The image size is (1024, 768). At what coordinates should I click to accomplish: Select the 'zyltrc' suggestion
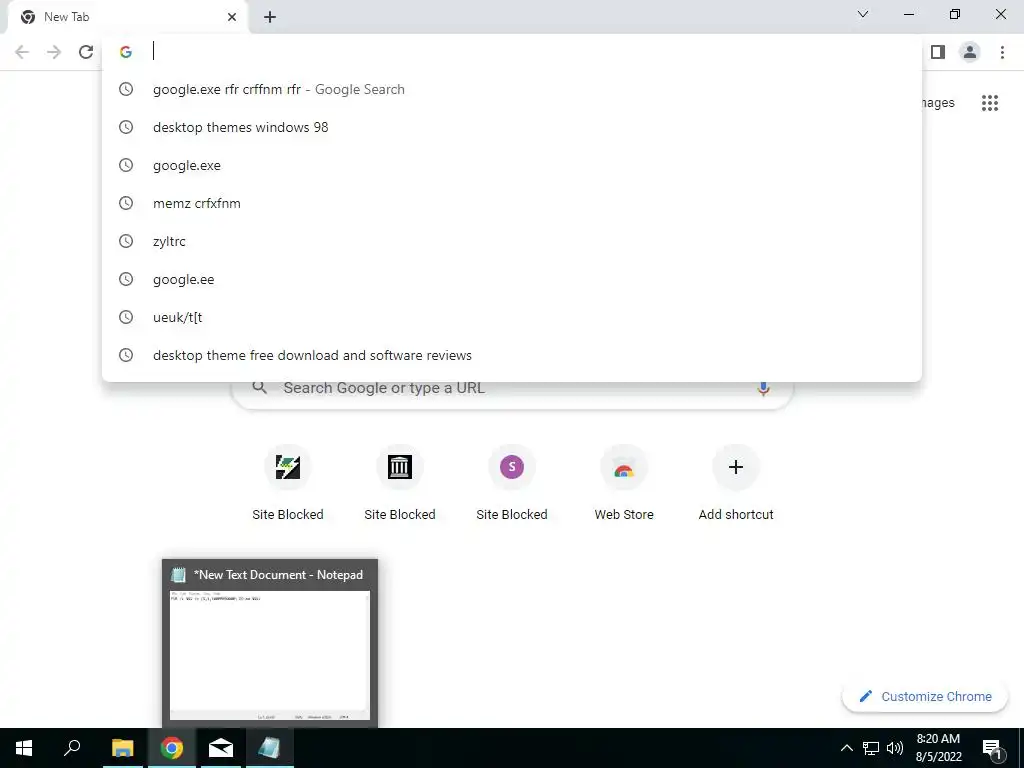pyautogui.click(x=512, y=241)
